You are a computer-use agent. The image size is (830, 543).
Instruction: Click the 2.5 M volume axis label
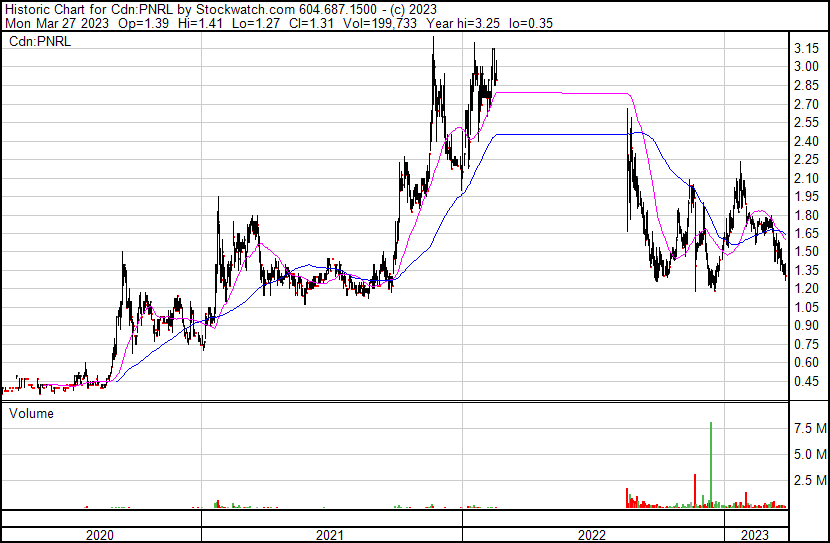[x=808, y=481]
